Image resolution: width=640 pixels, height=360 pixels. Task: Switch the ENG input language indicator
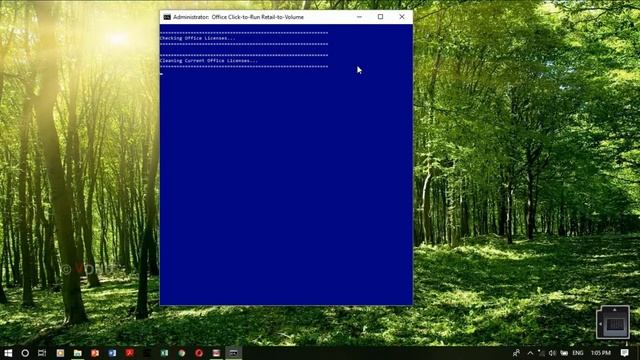click(578, 353)
